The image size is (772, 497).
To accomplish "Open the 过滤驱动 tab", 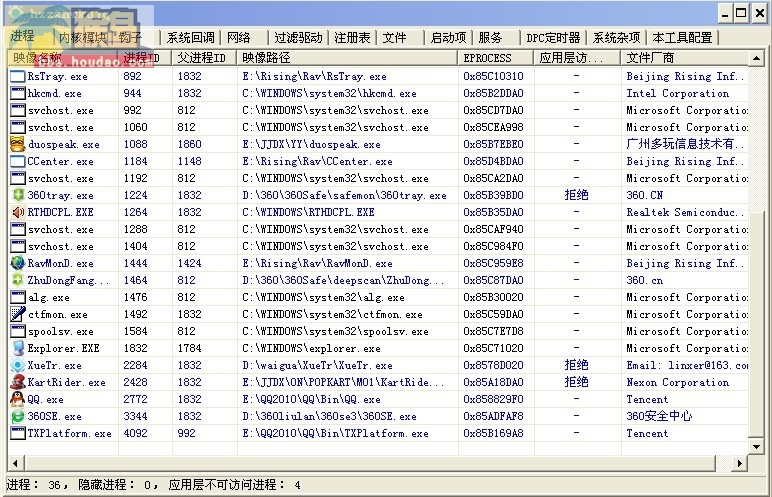I will tap(298, 38).
